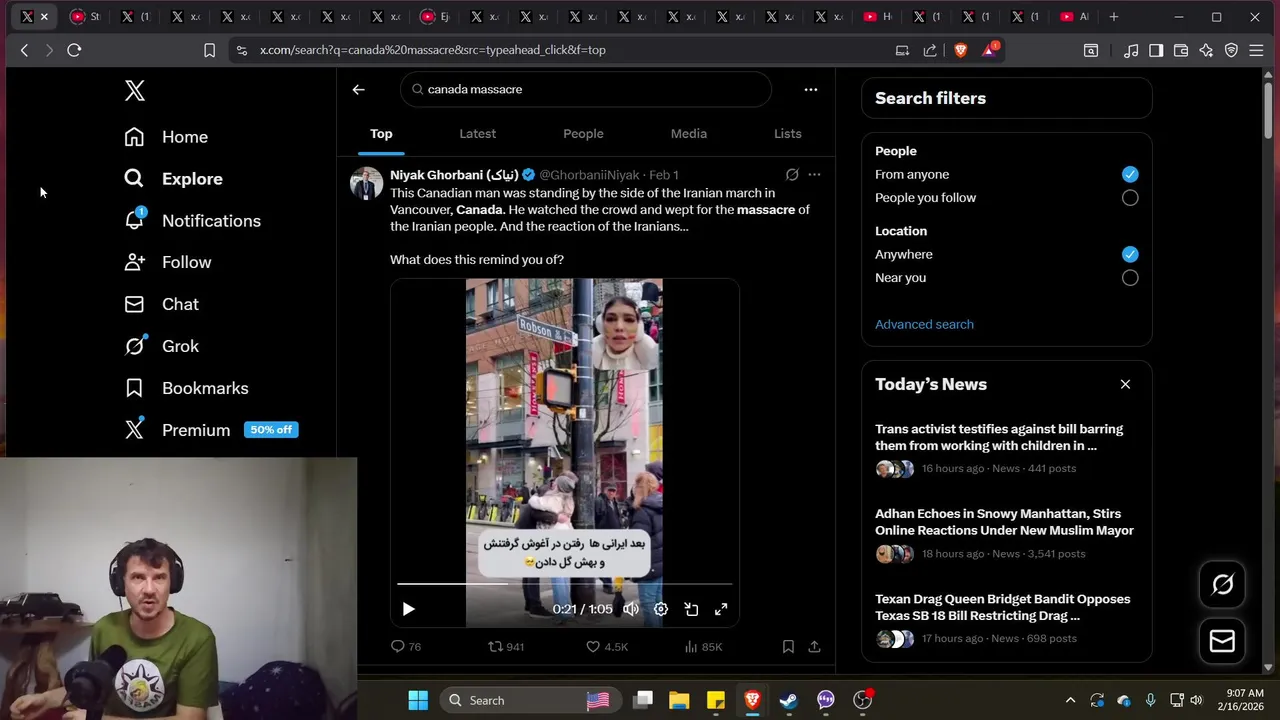Share the Niyak Ghorbani post
Viewport: 1280px width, 720px height.
click(814, 647)
